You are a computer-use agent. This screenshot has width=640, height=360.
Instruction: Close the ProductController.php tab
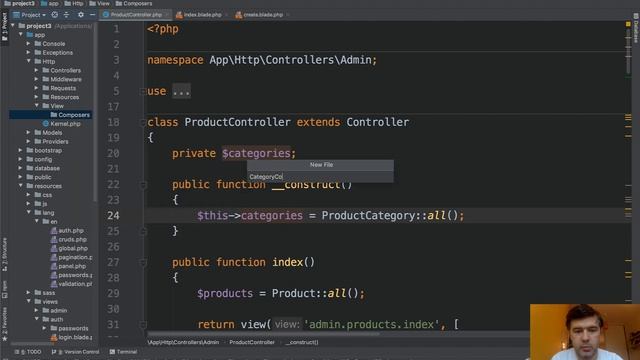pyautogui.click(x=167, y=15)
